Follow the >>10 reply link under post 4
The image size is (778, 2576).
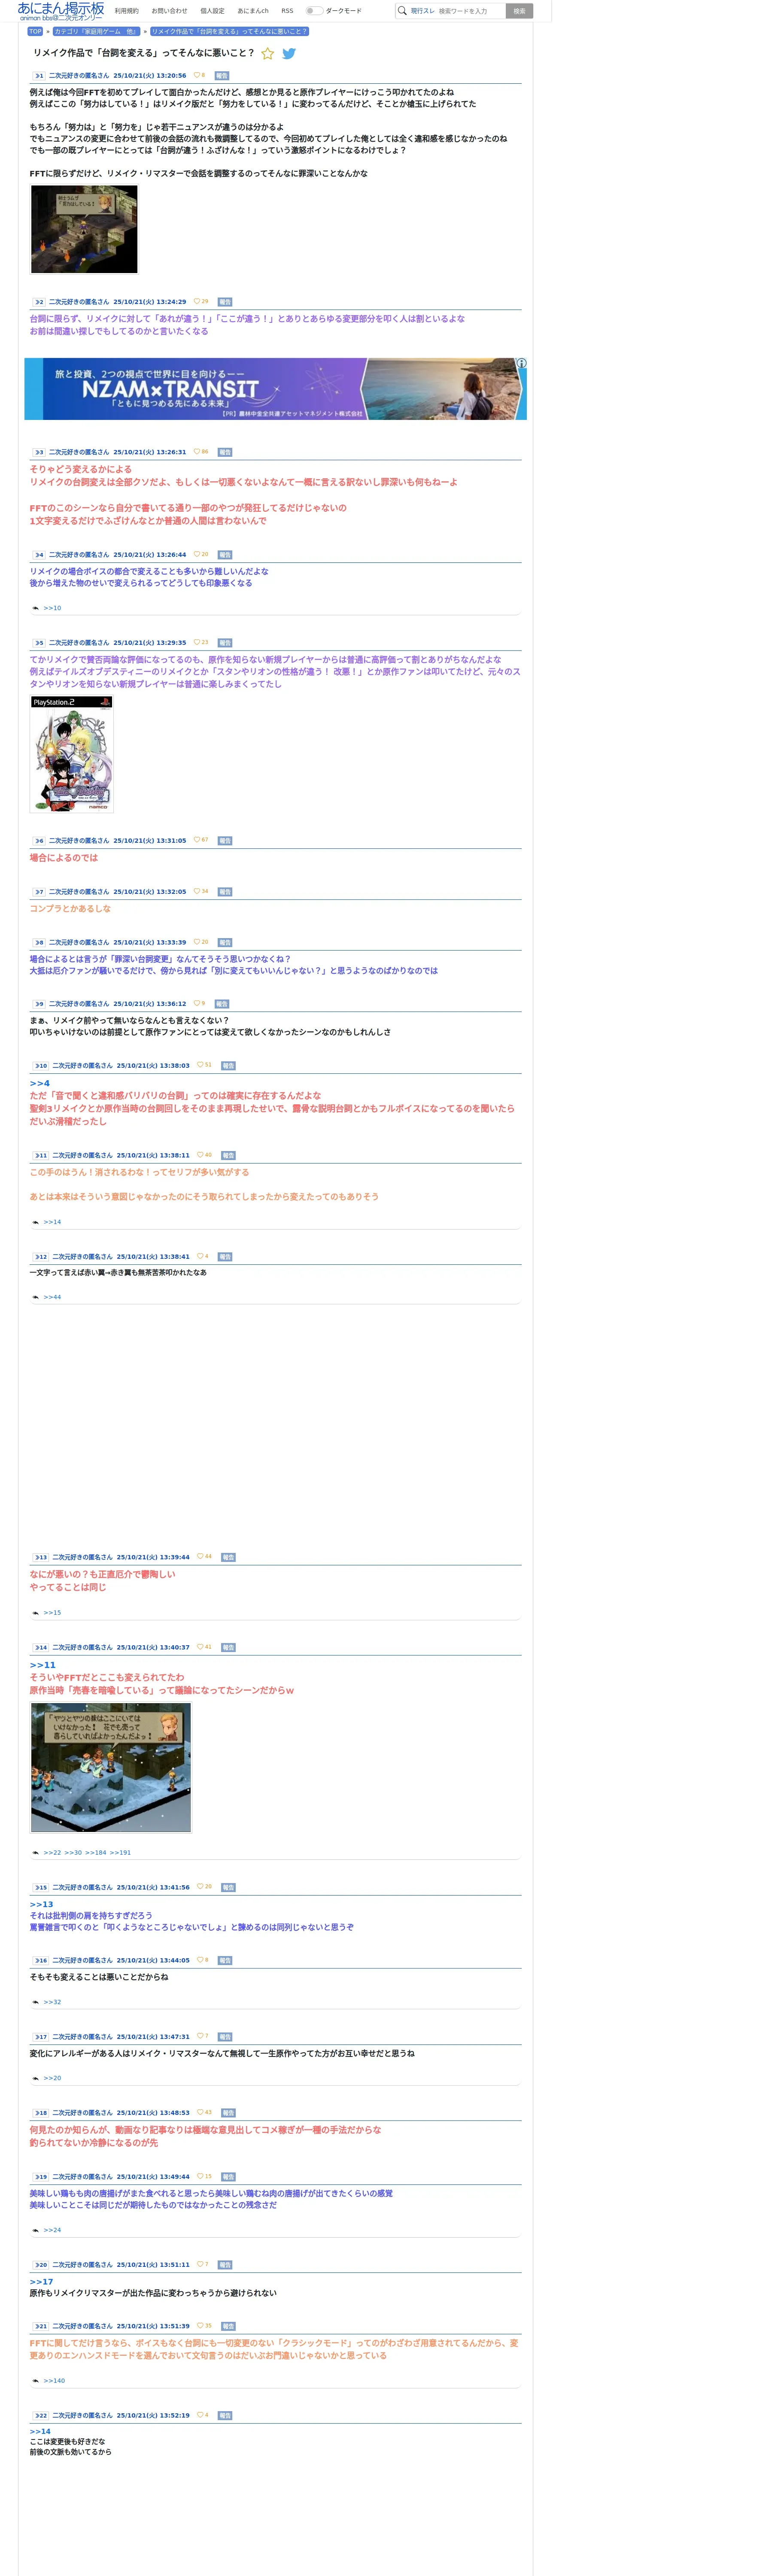[x=52, y=608]
